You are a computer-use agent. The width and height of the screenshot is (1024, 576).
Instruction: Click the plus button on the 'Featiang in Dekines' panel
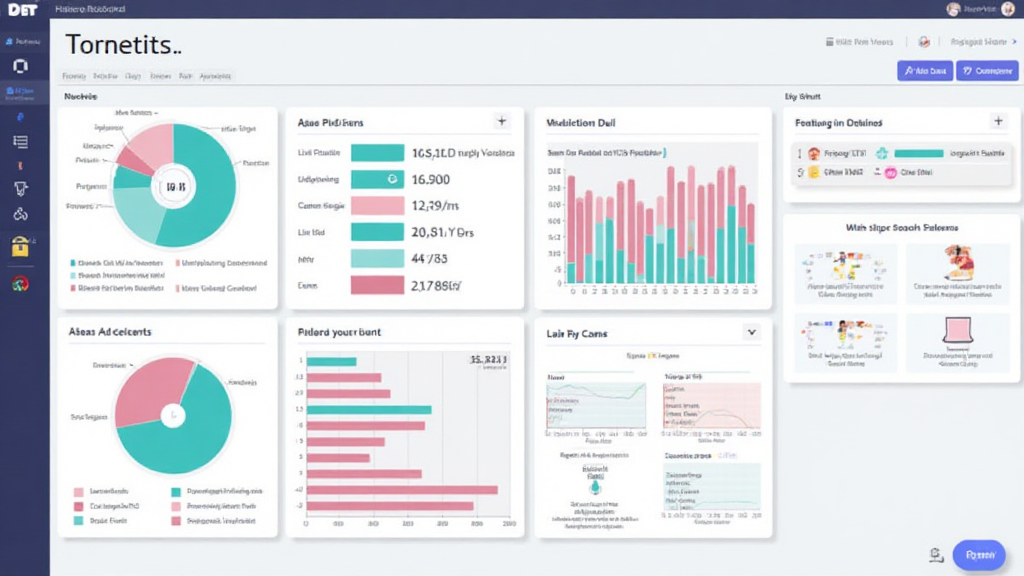click(997, 121)
